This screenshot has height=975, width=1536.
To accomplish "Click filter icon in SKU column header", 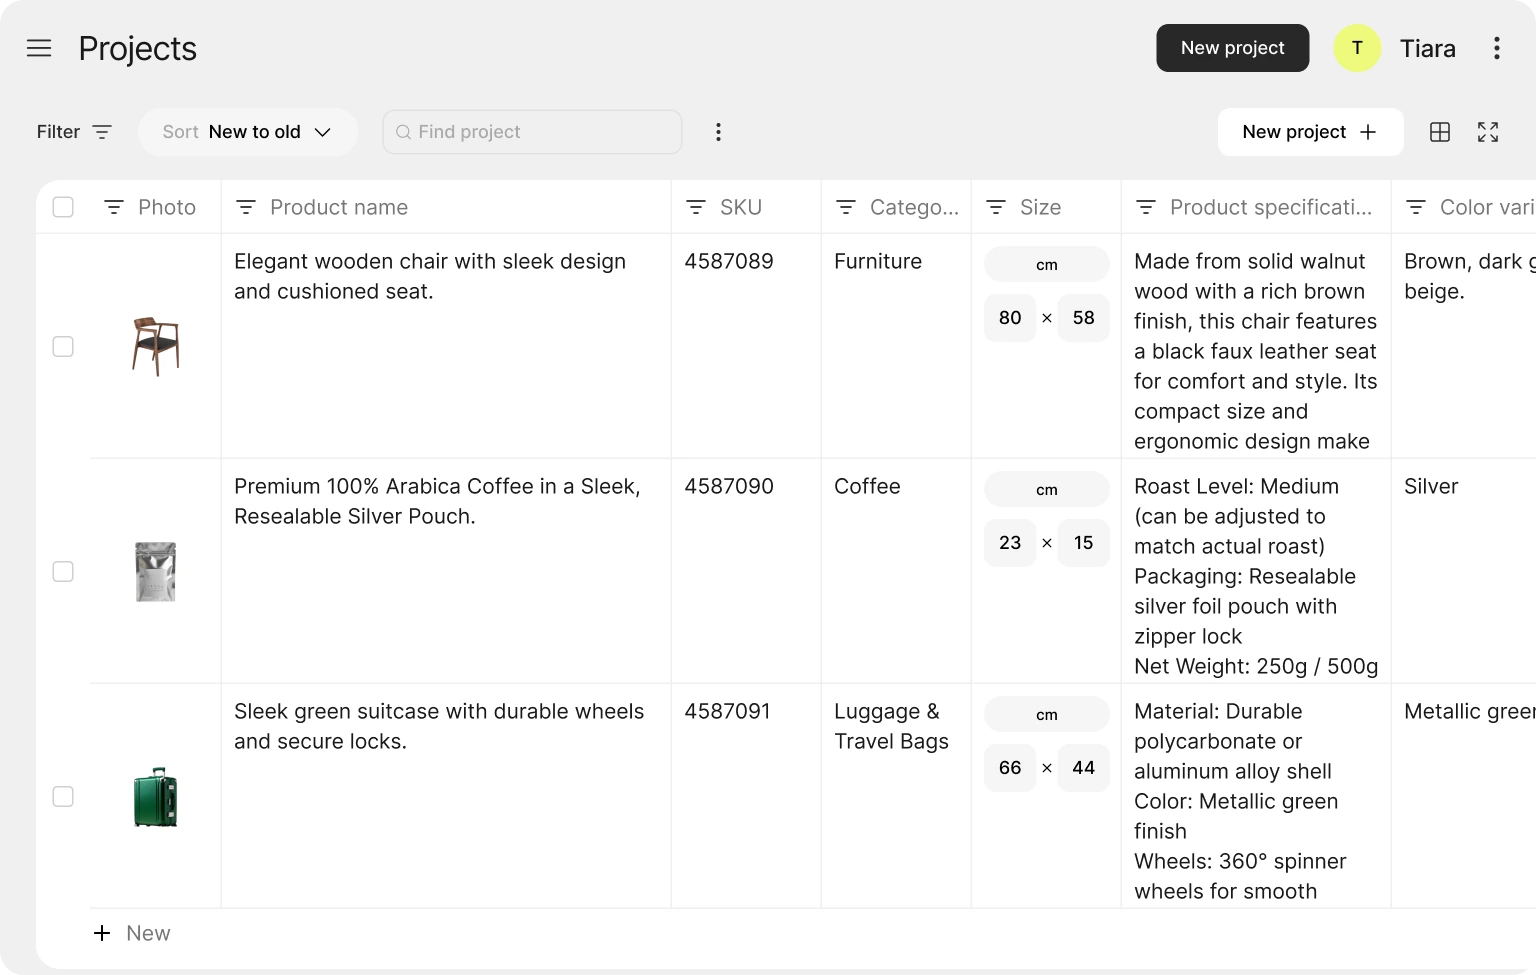I will pyautogui.click(x=696, y=207).
